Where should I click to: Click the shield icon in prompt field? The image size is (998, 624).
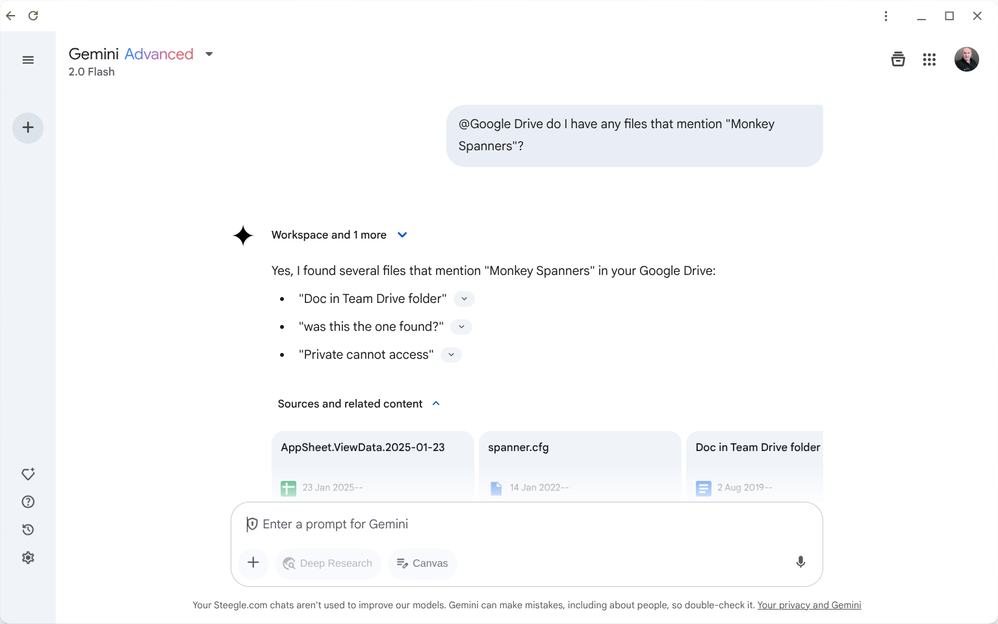[x=252, y=524]
